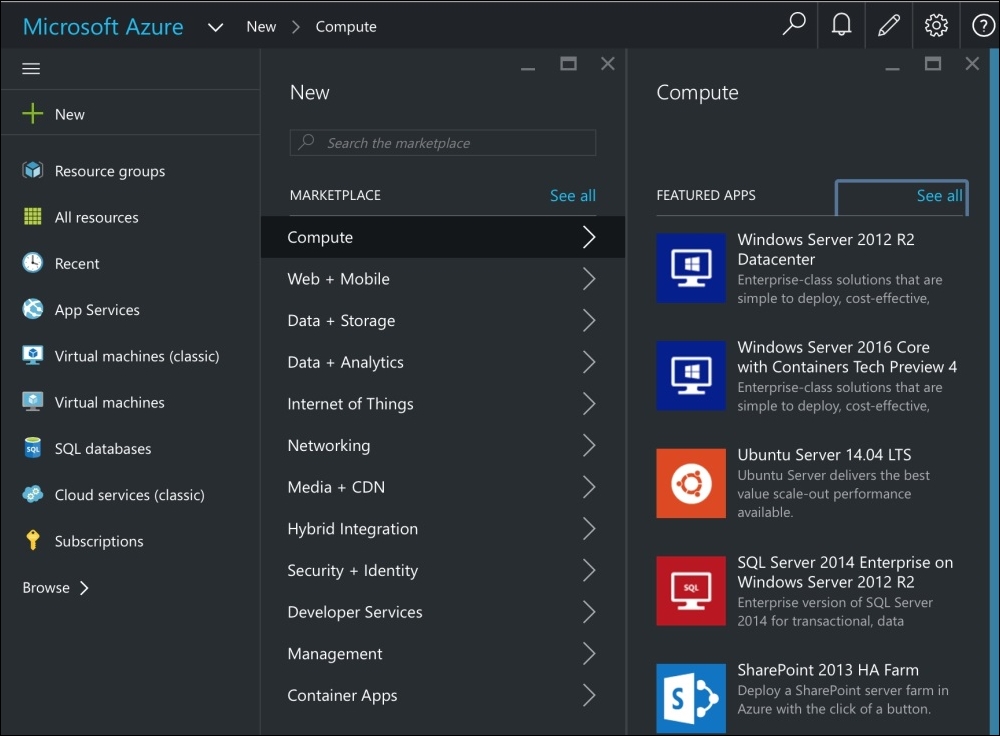1000x736 pixels.
Task: Click New breadcrumb in top bar
Action: tap(261, 27)
